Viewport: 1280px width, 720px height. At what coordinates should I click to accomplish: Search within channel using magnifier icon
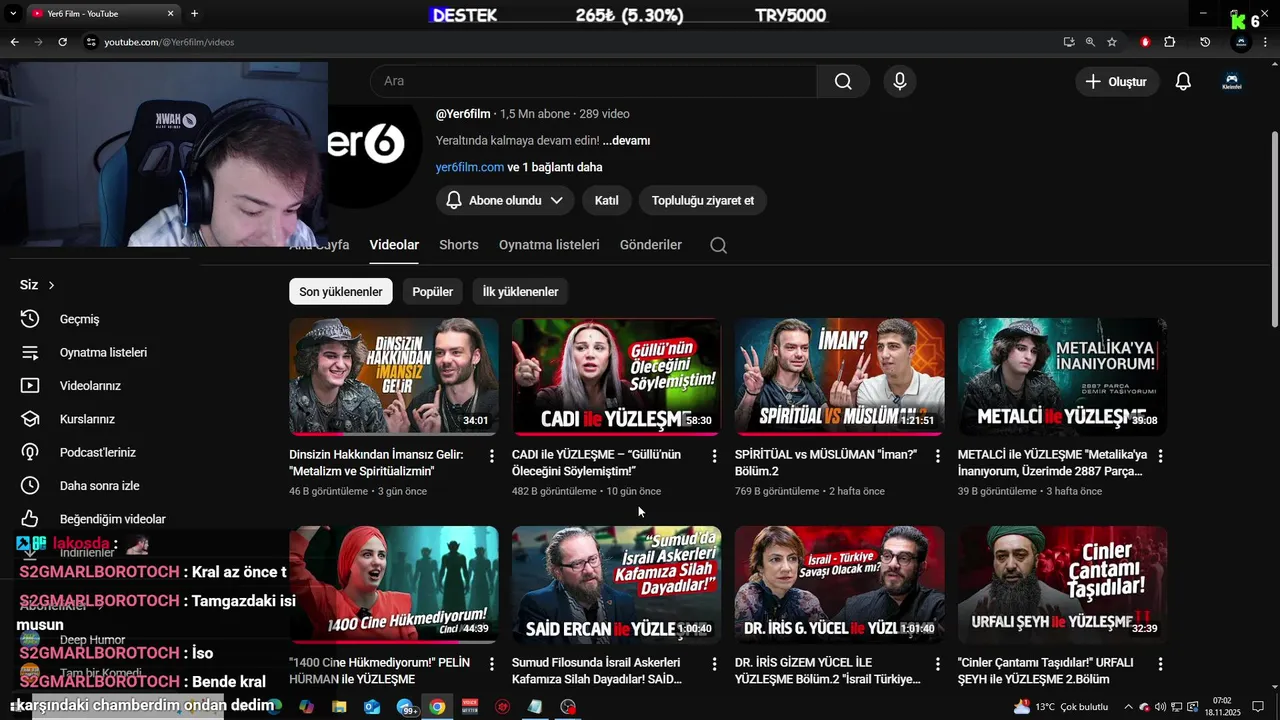pos(718,245)
